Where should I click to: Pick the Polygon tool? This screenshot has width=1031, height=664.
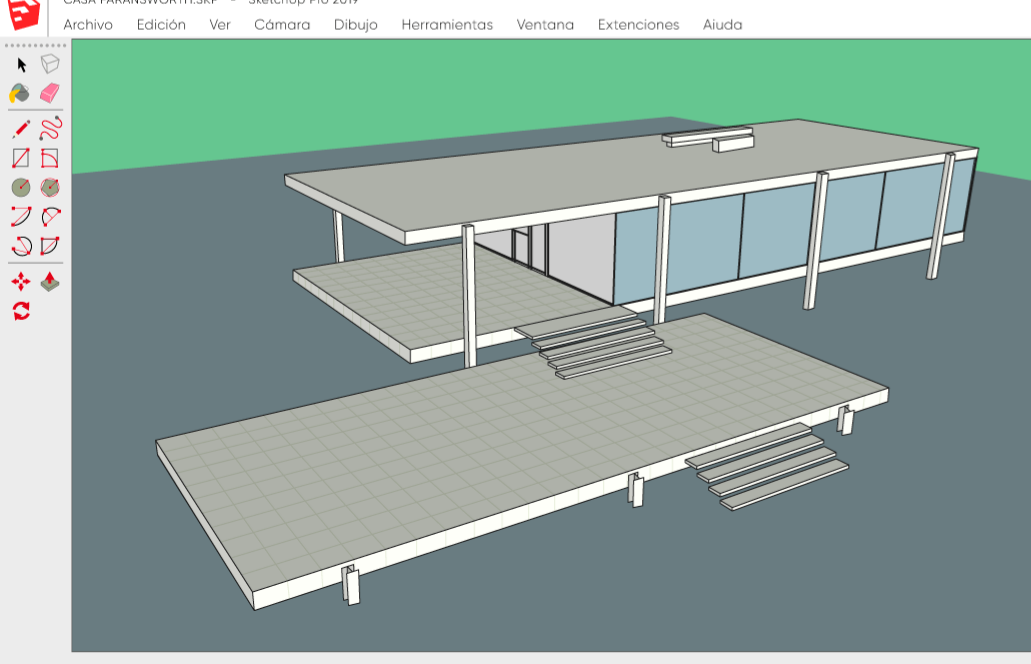[50, 187]
